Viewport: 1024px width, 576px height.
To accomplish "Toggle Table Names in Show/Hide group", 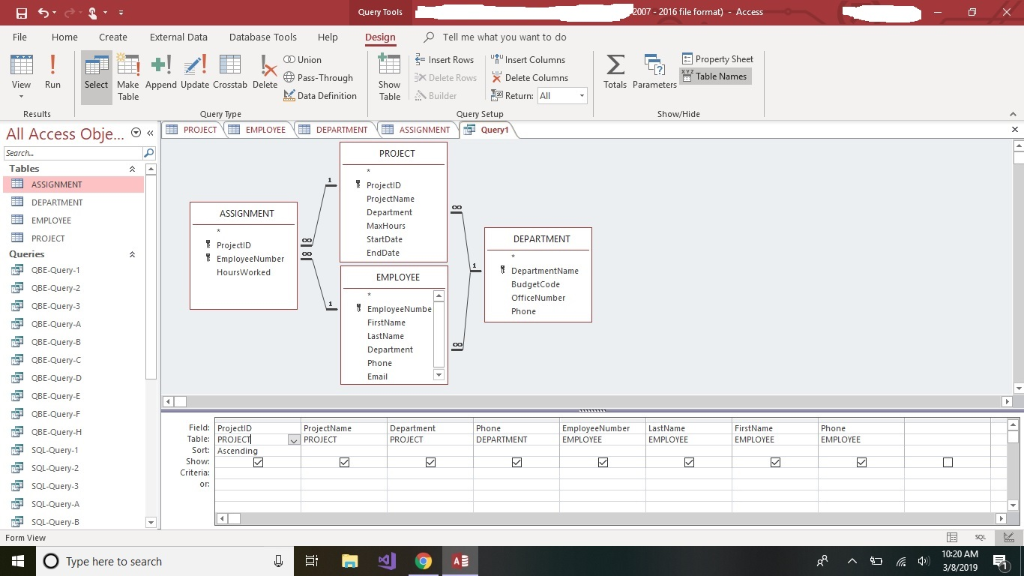I will pyautogui.click(x=716, y=76).
